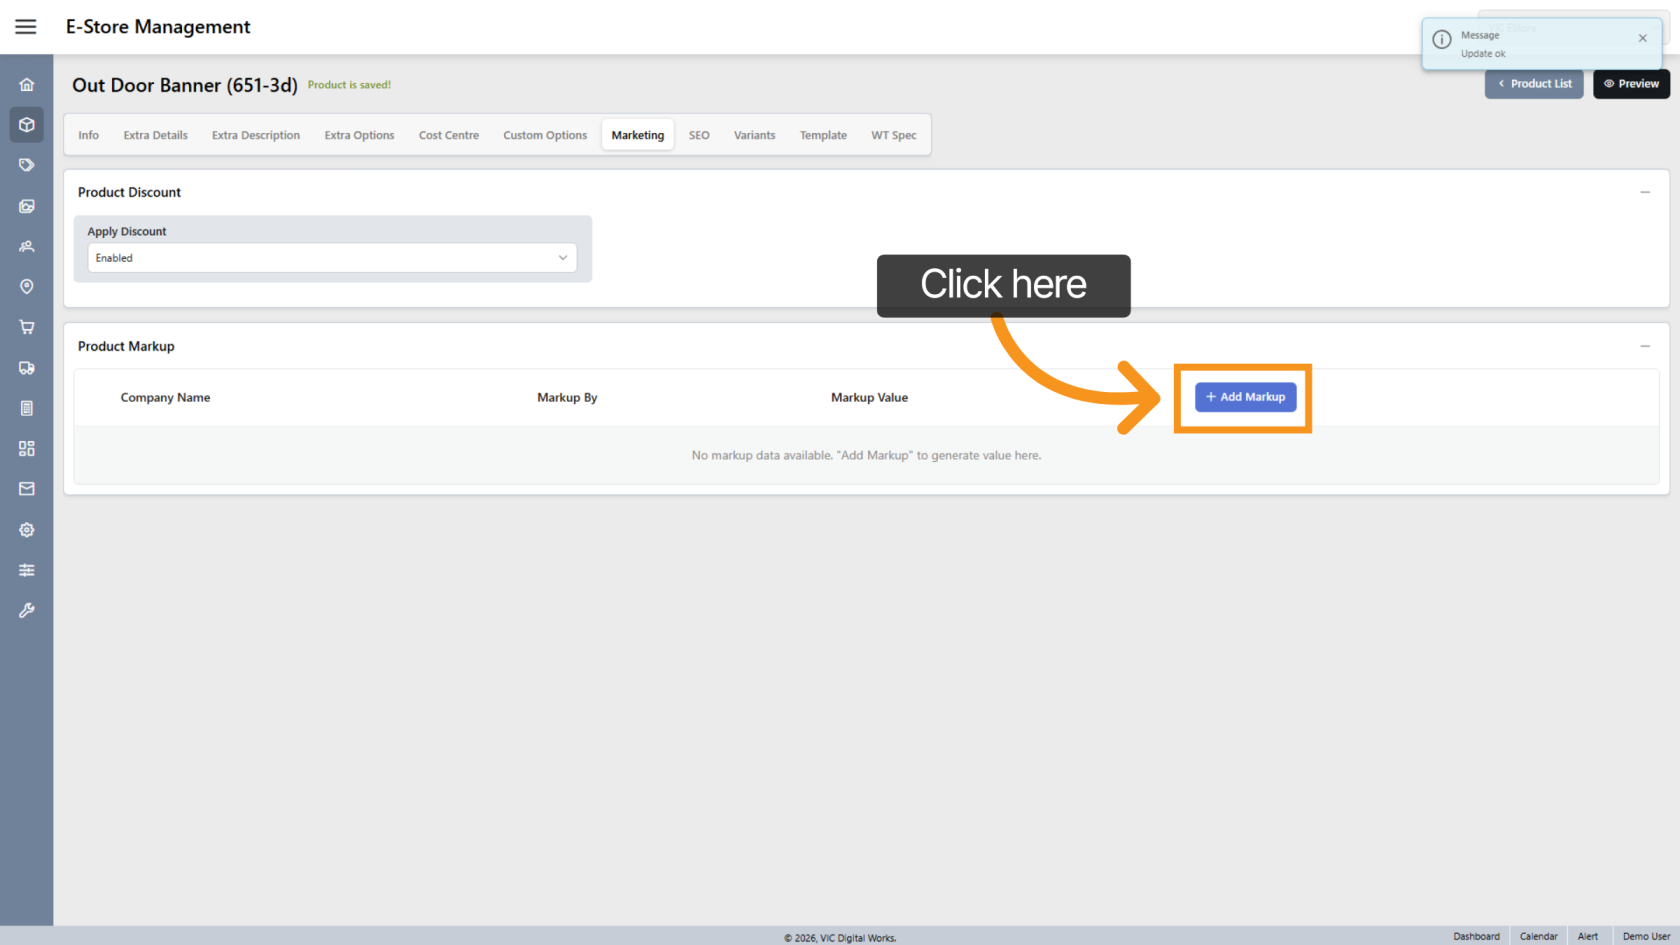Dismiss the Update ok message notification

click(1642, 38)
